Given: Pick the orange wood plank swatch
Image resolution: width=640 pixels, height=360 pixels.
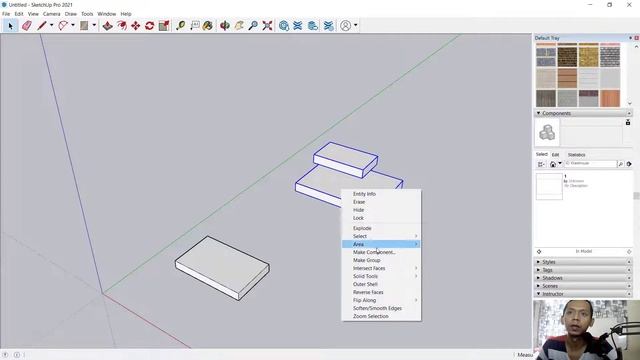Looking at the screenshot, I should click(x=610, y=98).
